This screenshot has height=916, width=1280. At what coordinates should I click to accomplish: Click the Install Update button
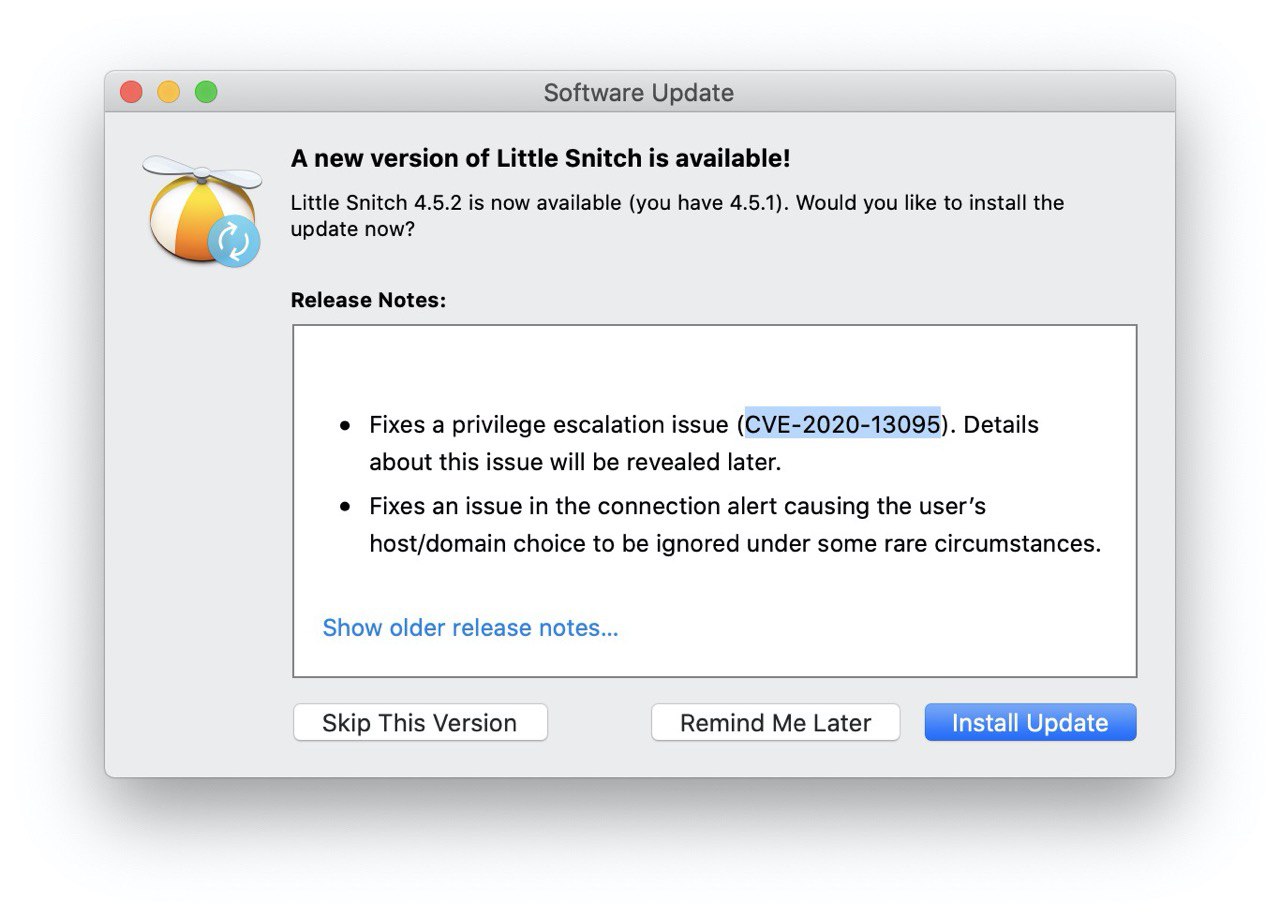(1030, 722)
